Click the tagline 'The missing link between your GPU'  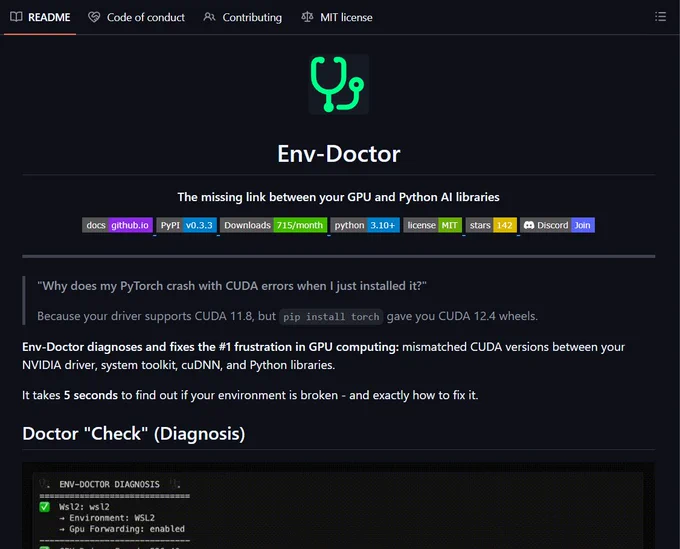click(x=338, y=197)
